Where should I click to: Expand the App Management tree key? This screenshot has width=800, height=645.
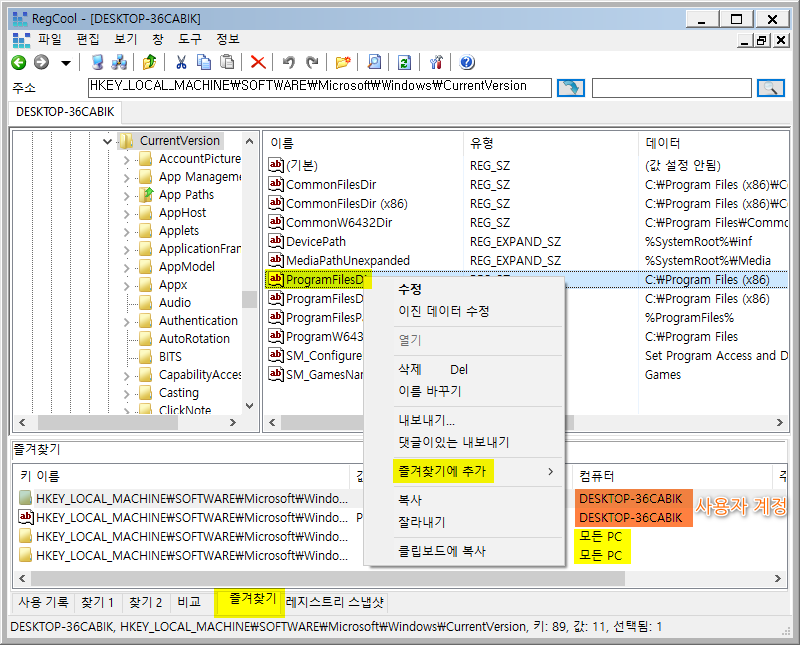pos(126,178)
